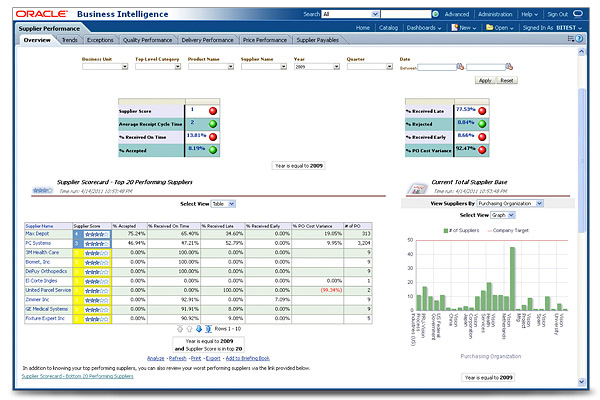Click Add to Briefing Book link
Image resolution: width=600 pixels, height=400 pixels.
click(248, 358)
